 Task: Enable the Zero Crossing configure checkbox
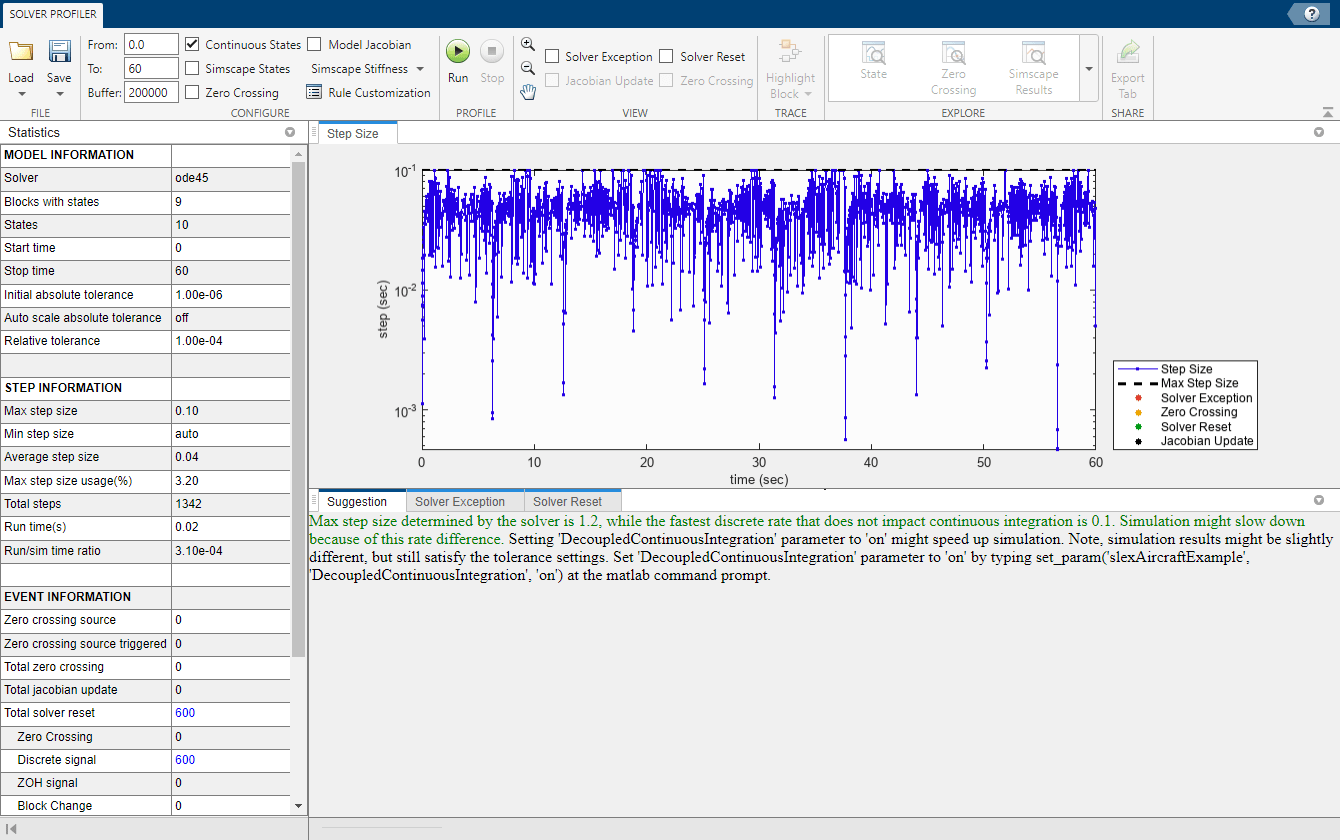pos(192,93)
